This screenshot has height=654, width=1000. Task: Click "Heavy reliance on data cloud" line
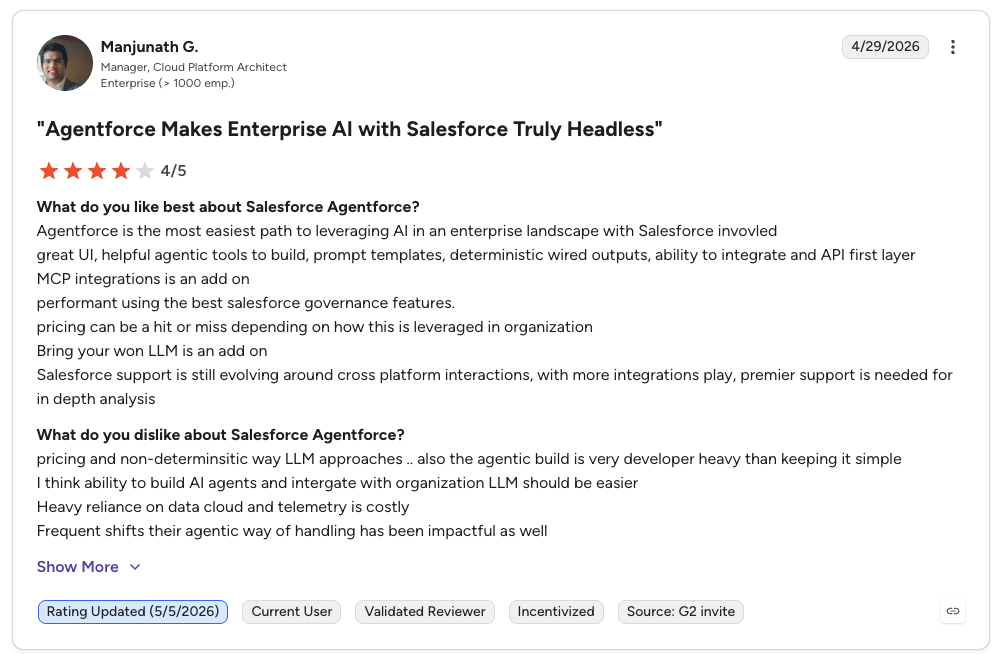[223, 507]
